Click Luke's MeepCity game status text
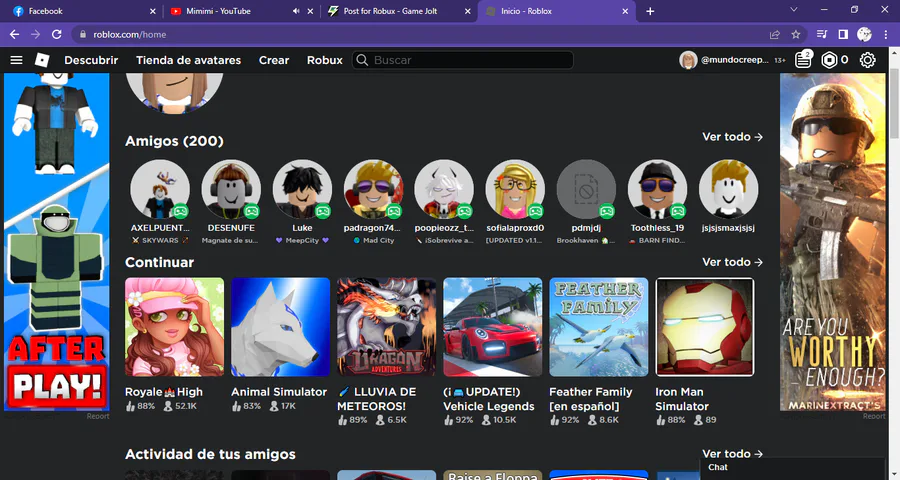This screenshot has width=900, height=480. pos(302,241)
